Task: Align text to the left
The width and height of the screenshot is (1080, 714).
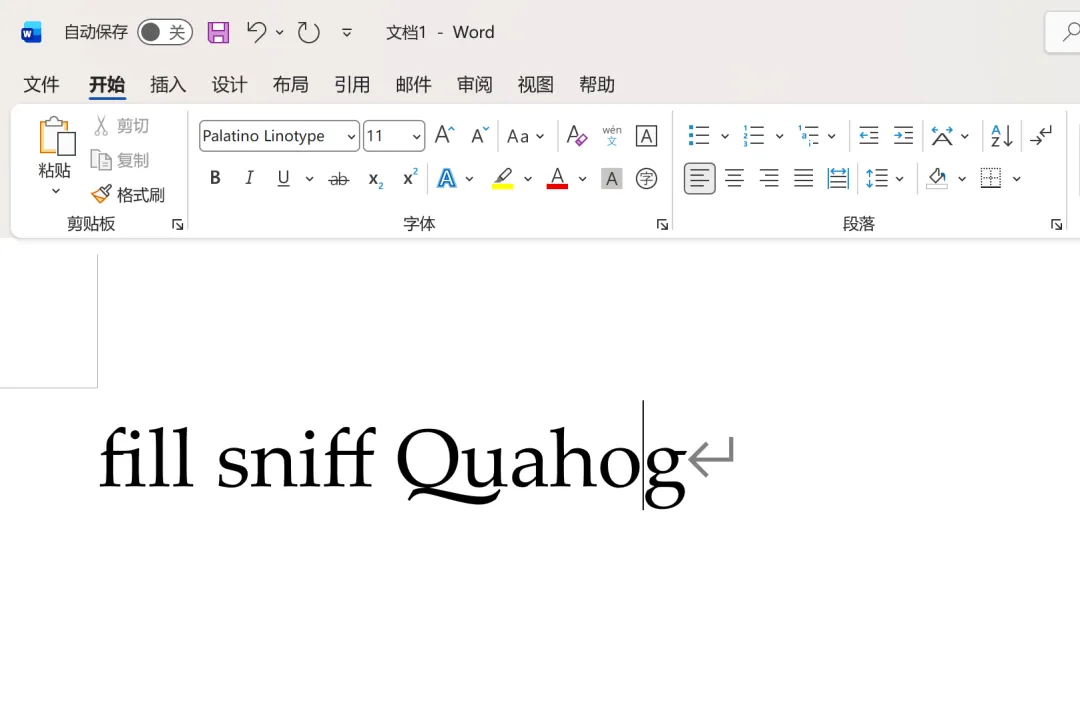Action: [x=699, y=179]
